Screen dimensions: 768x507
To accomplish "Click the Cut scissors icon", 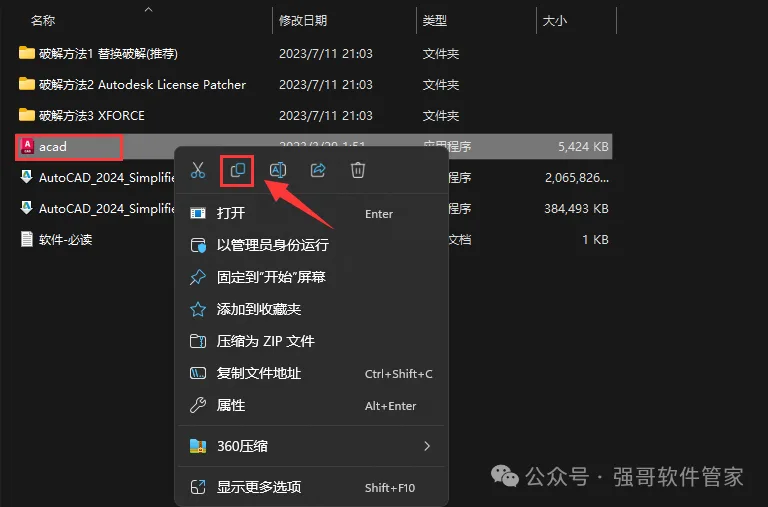I will 198,170.
